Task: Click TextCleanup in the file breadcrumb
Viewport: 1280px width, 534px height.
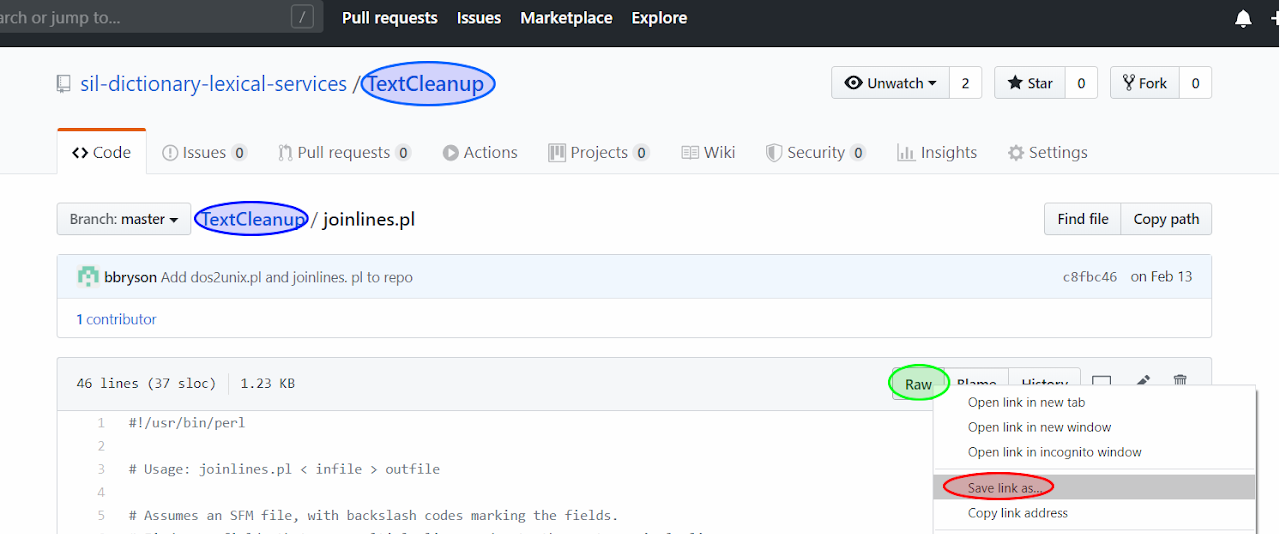Action: 254,219
